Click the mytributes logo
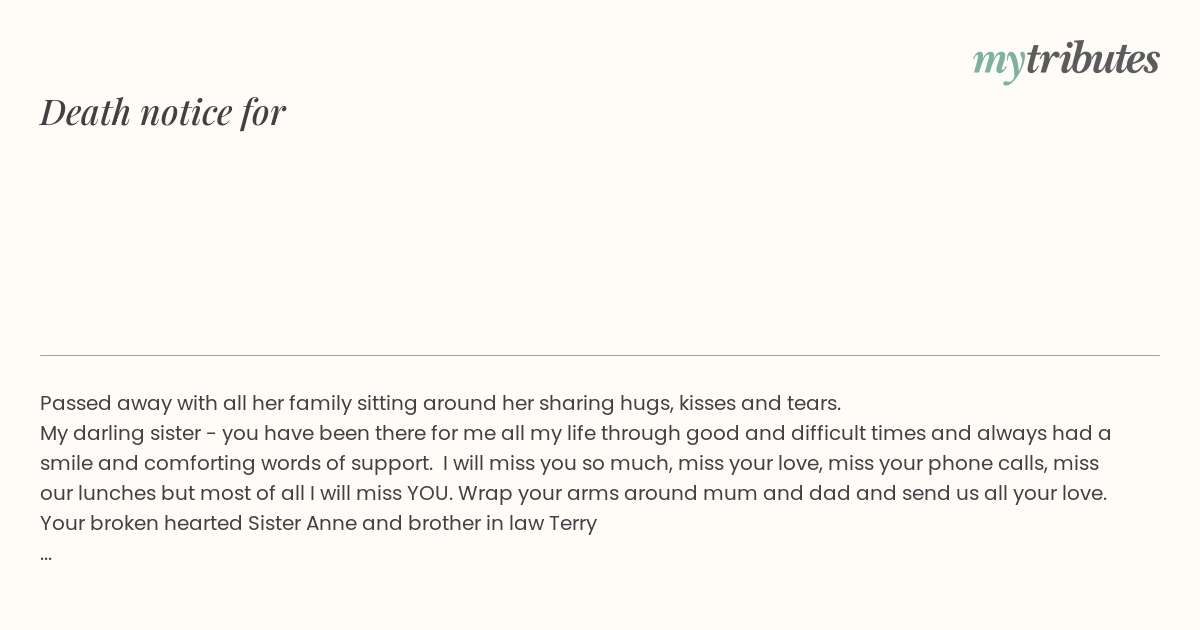The width and height of the screenshot is (1200, 630). coord(1066,60)
